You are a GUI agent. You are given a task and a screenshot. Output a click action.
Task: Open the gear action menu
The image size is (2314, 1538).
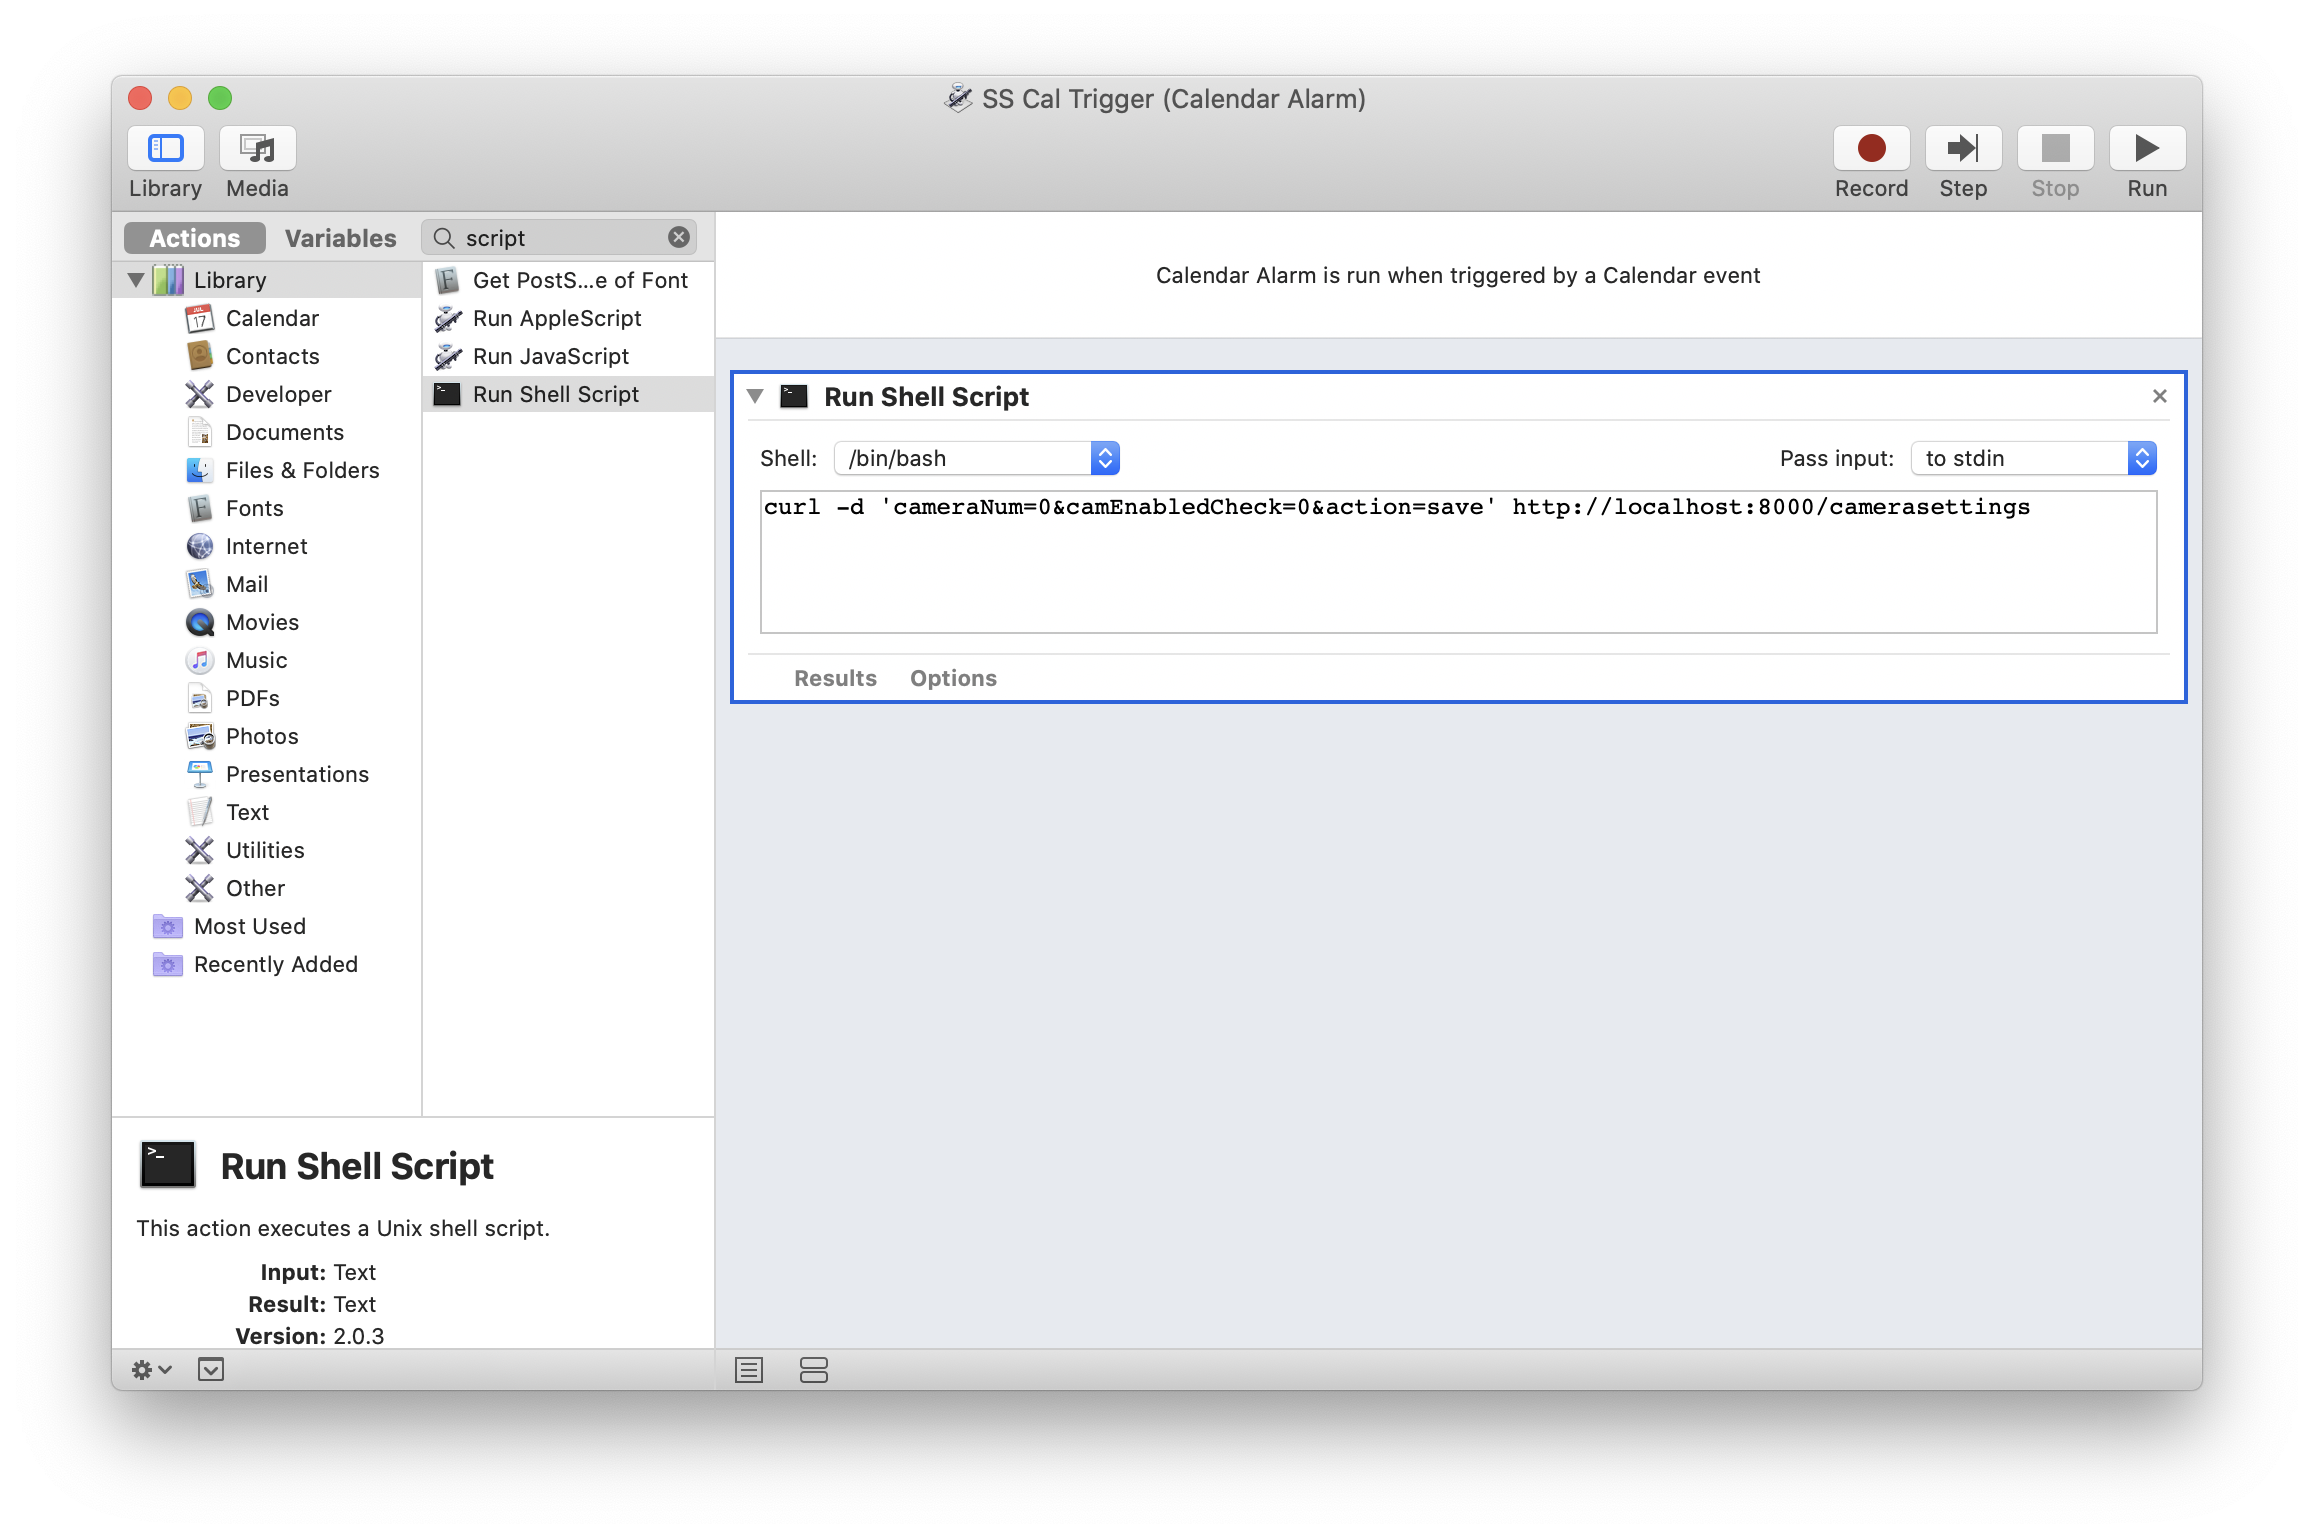click(152, 1369)
